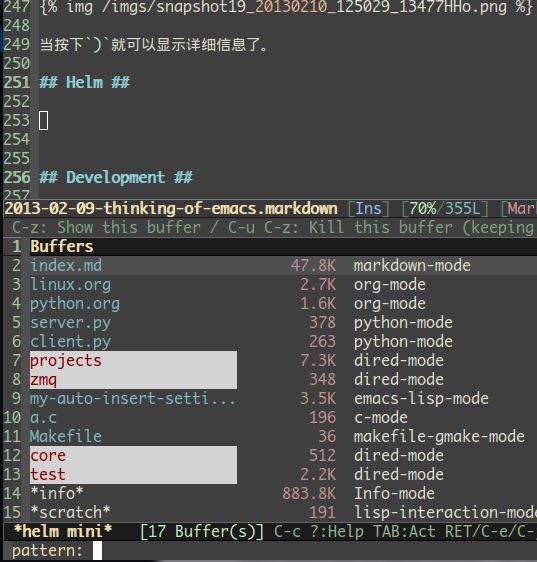Click the 7.3K size of projects

click(318, 361)
